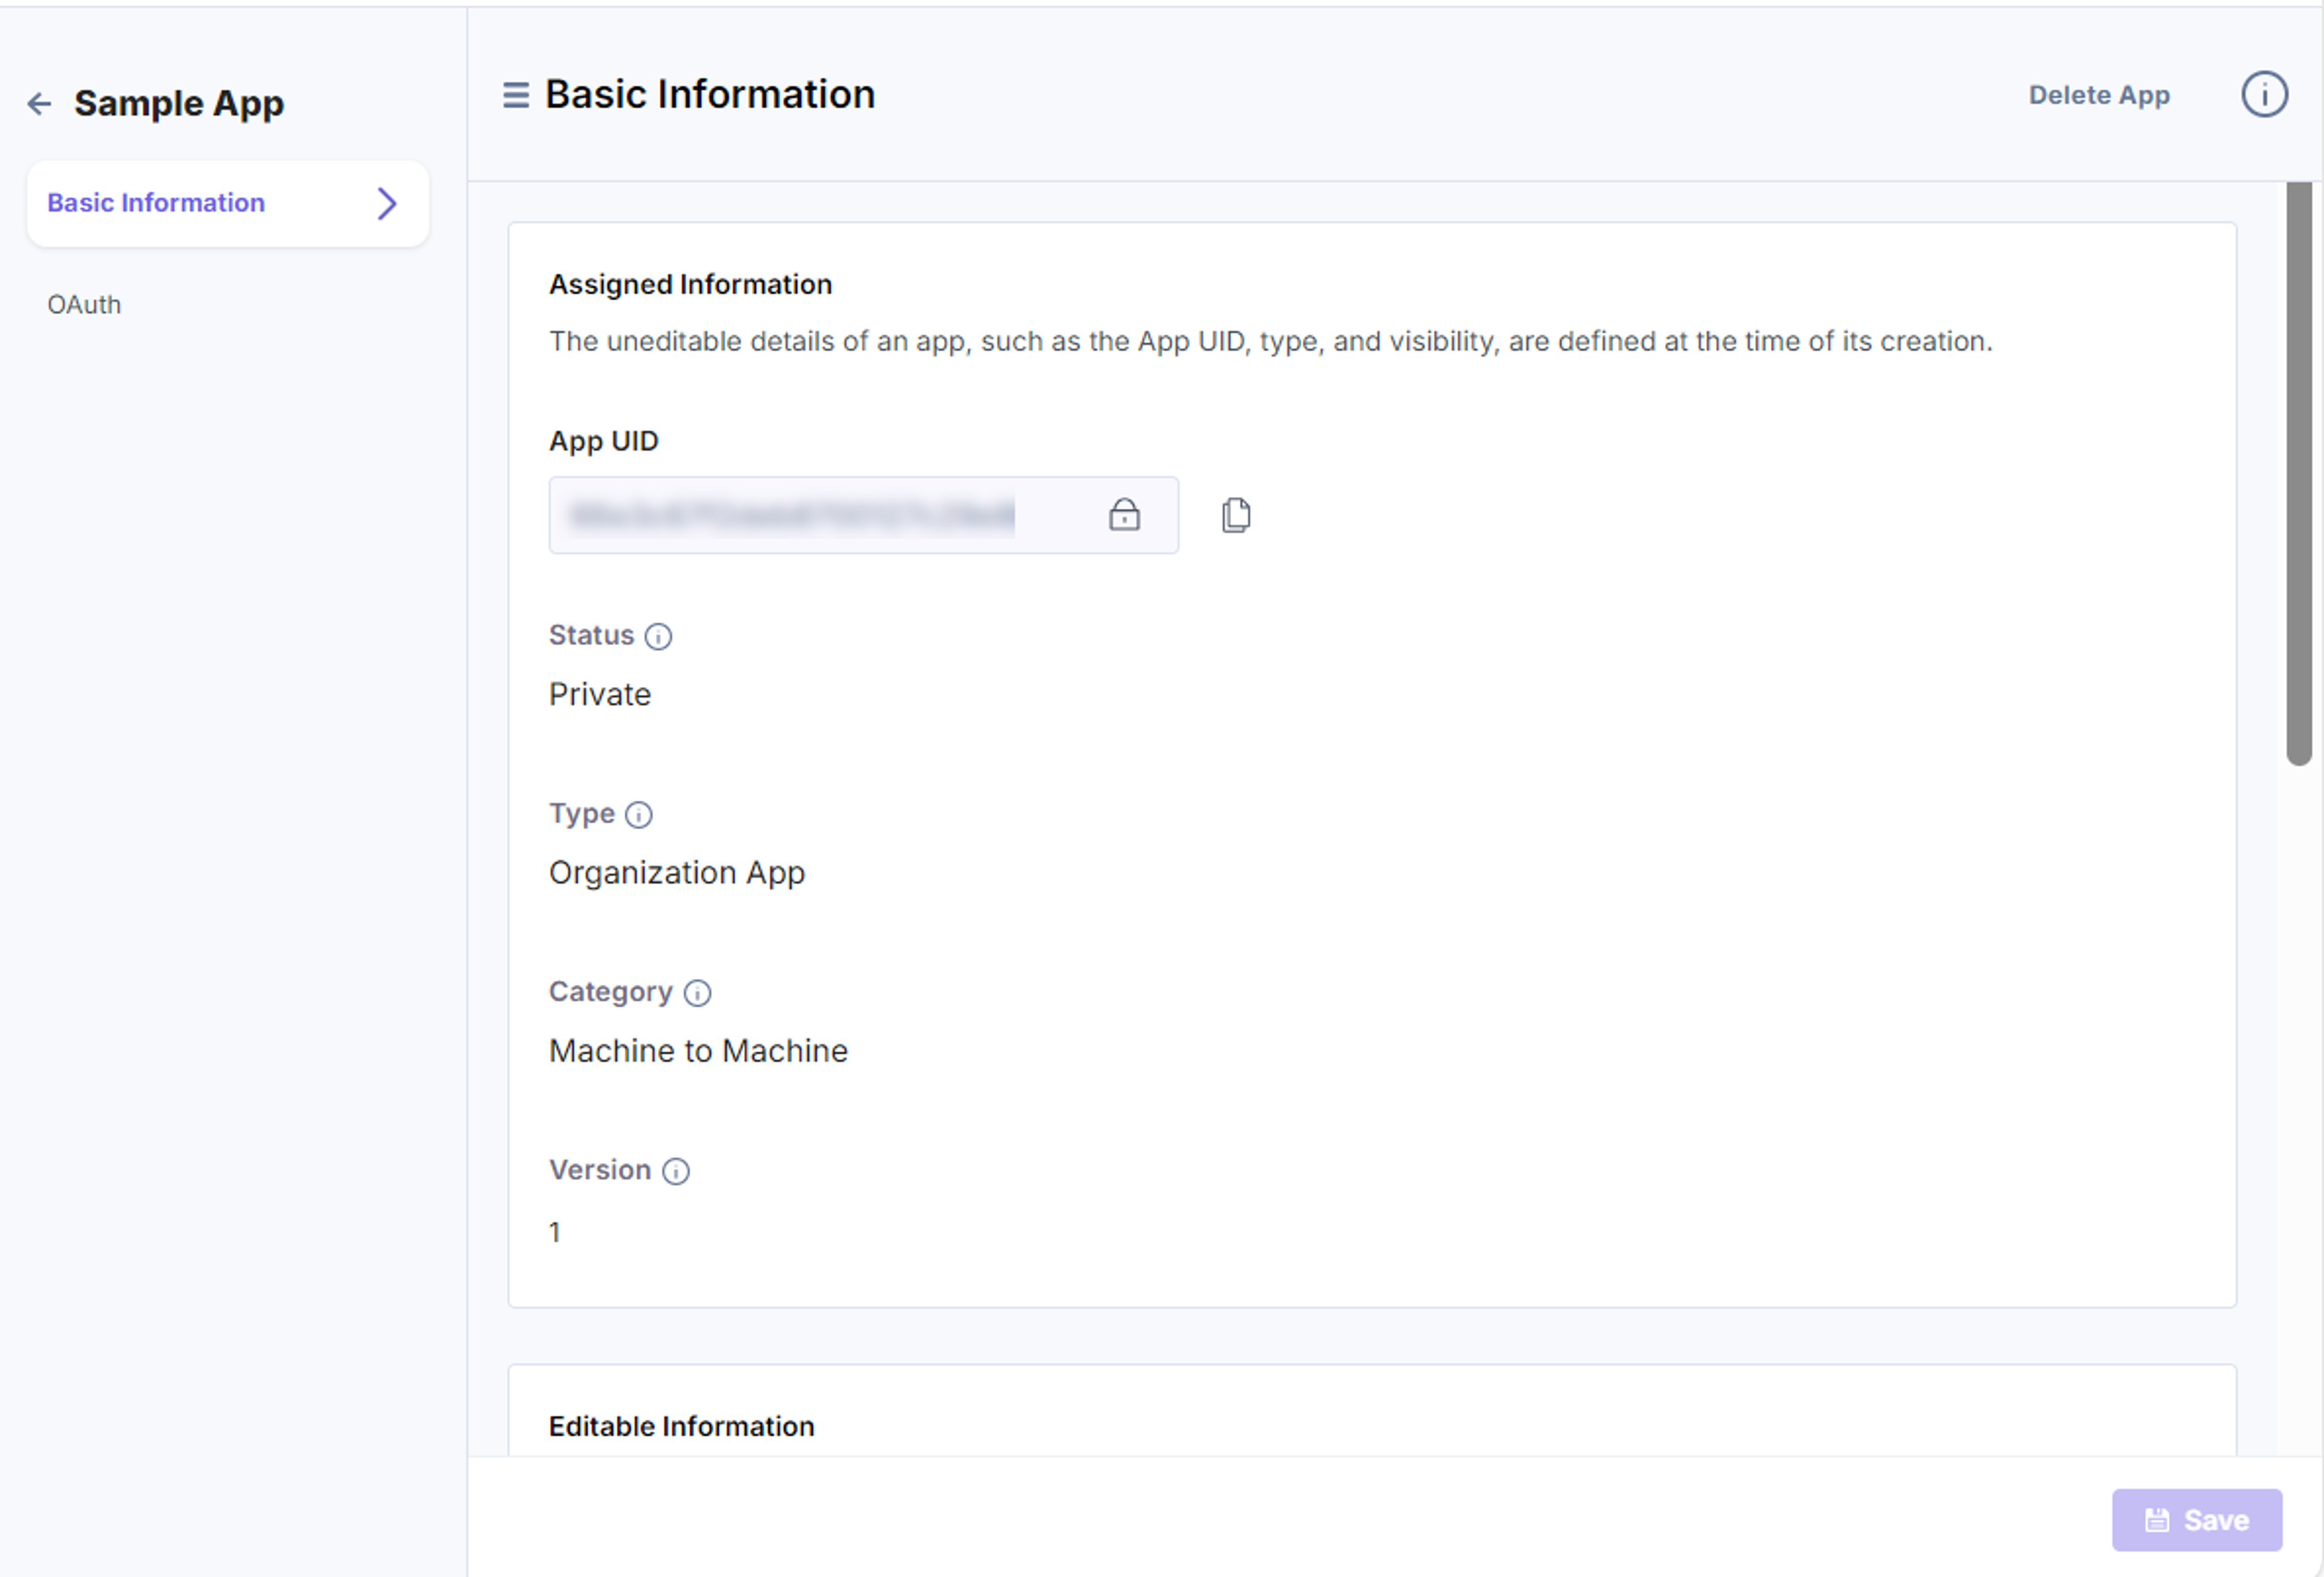Click the back arrow beside Sample App
The height and width of the screenshot is (1577, 2324).
pos(39,103)
